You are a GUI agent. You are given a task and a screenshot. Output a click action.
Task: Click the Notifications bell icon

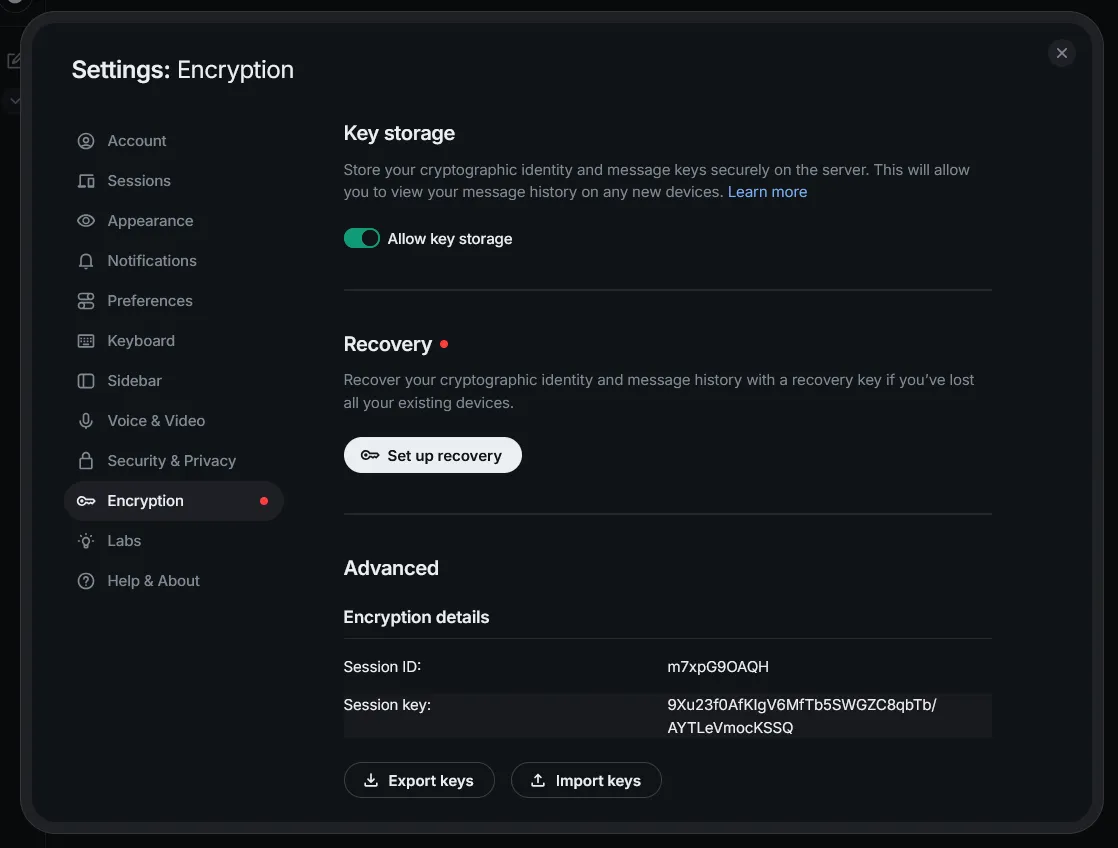click(86, 261)
